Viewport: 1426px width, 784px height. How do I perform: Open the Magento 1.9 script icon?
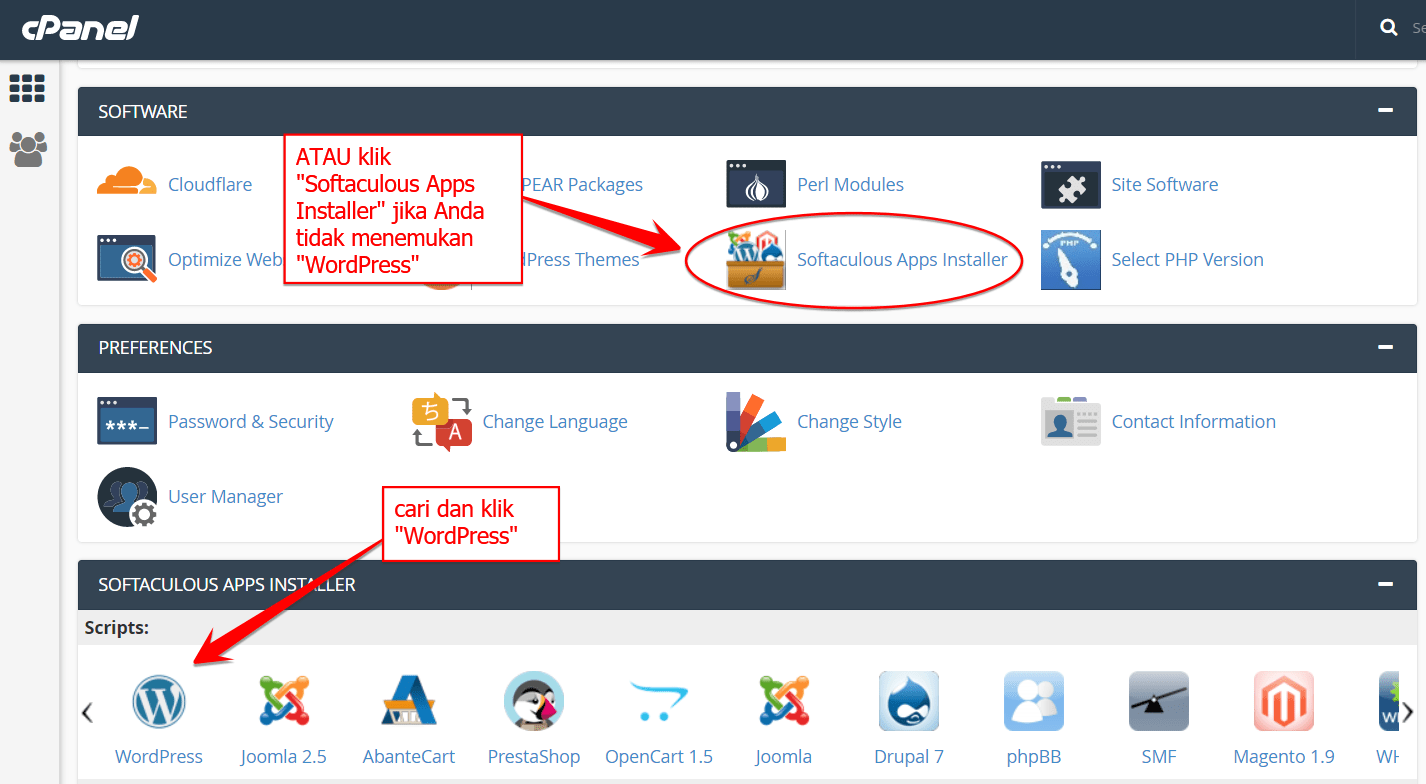click(x=1284, y=701)
